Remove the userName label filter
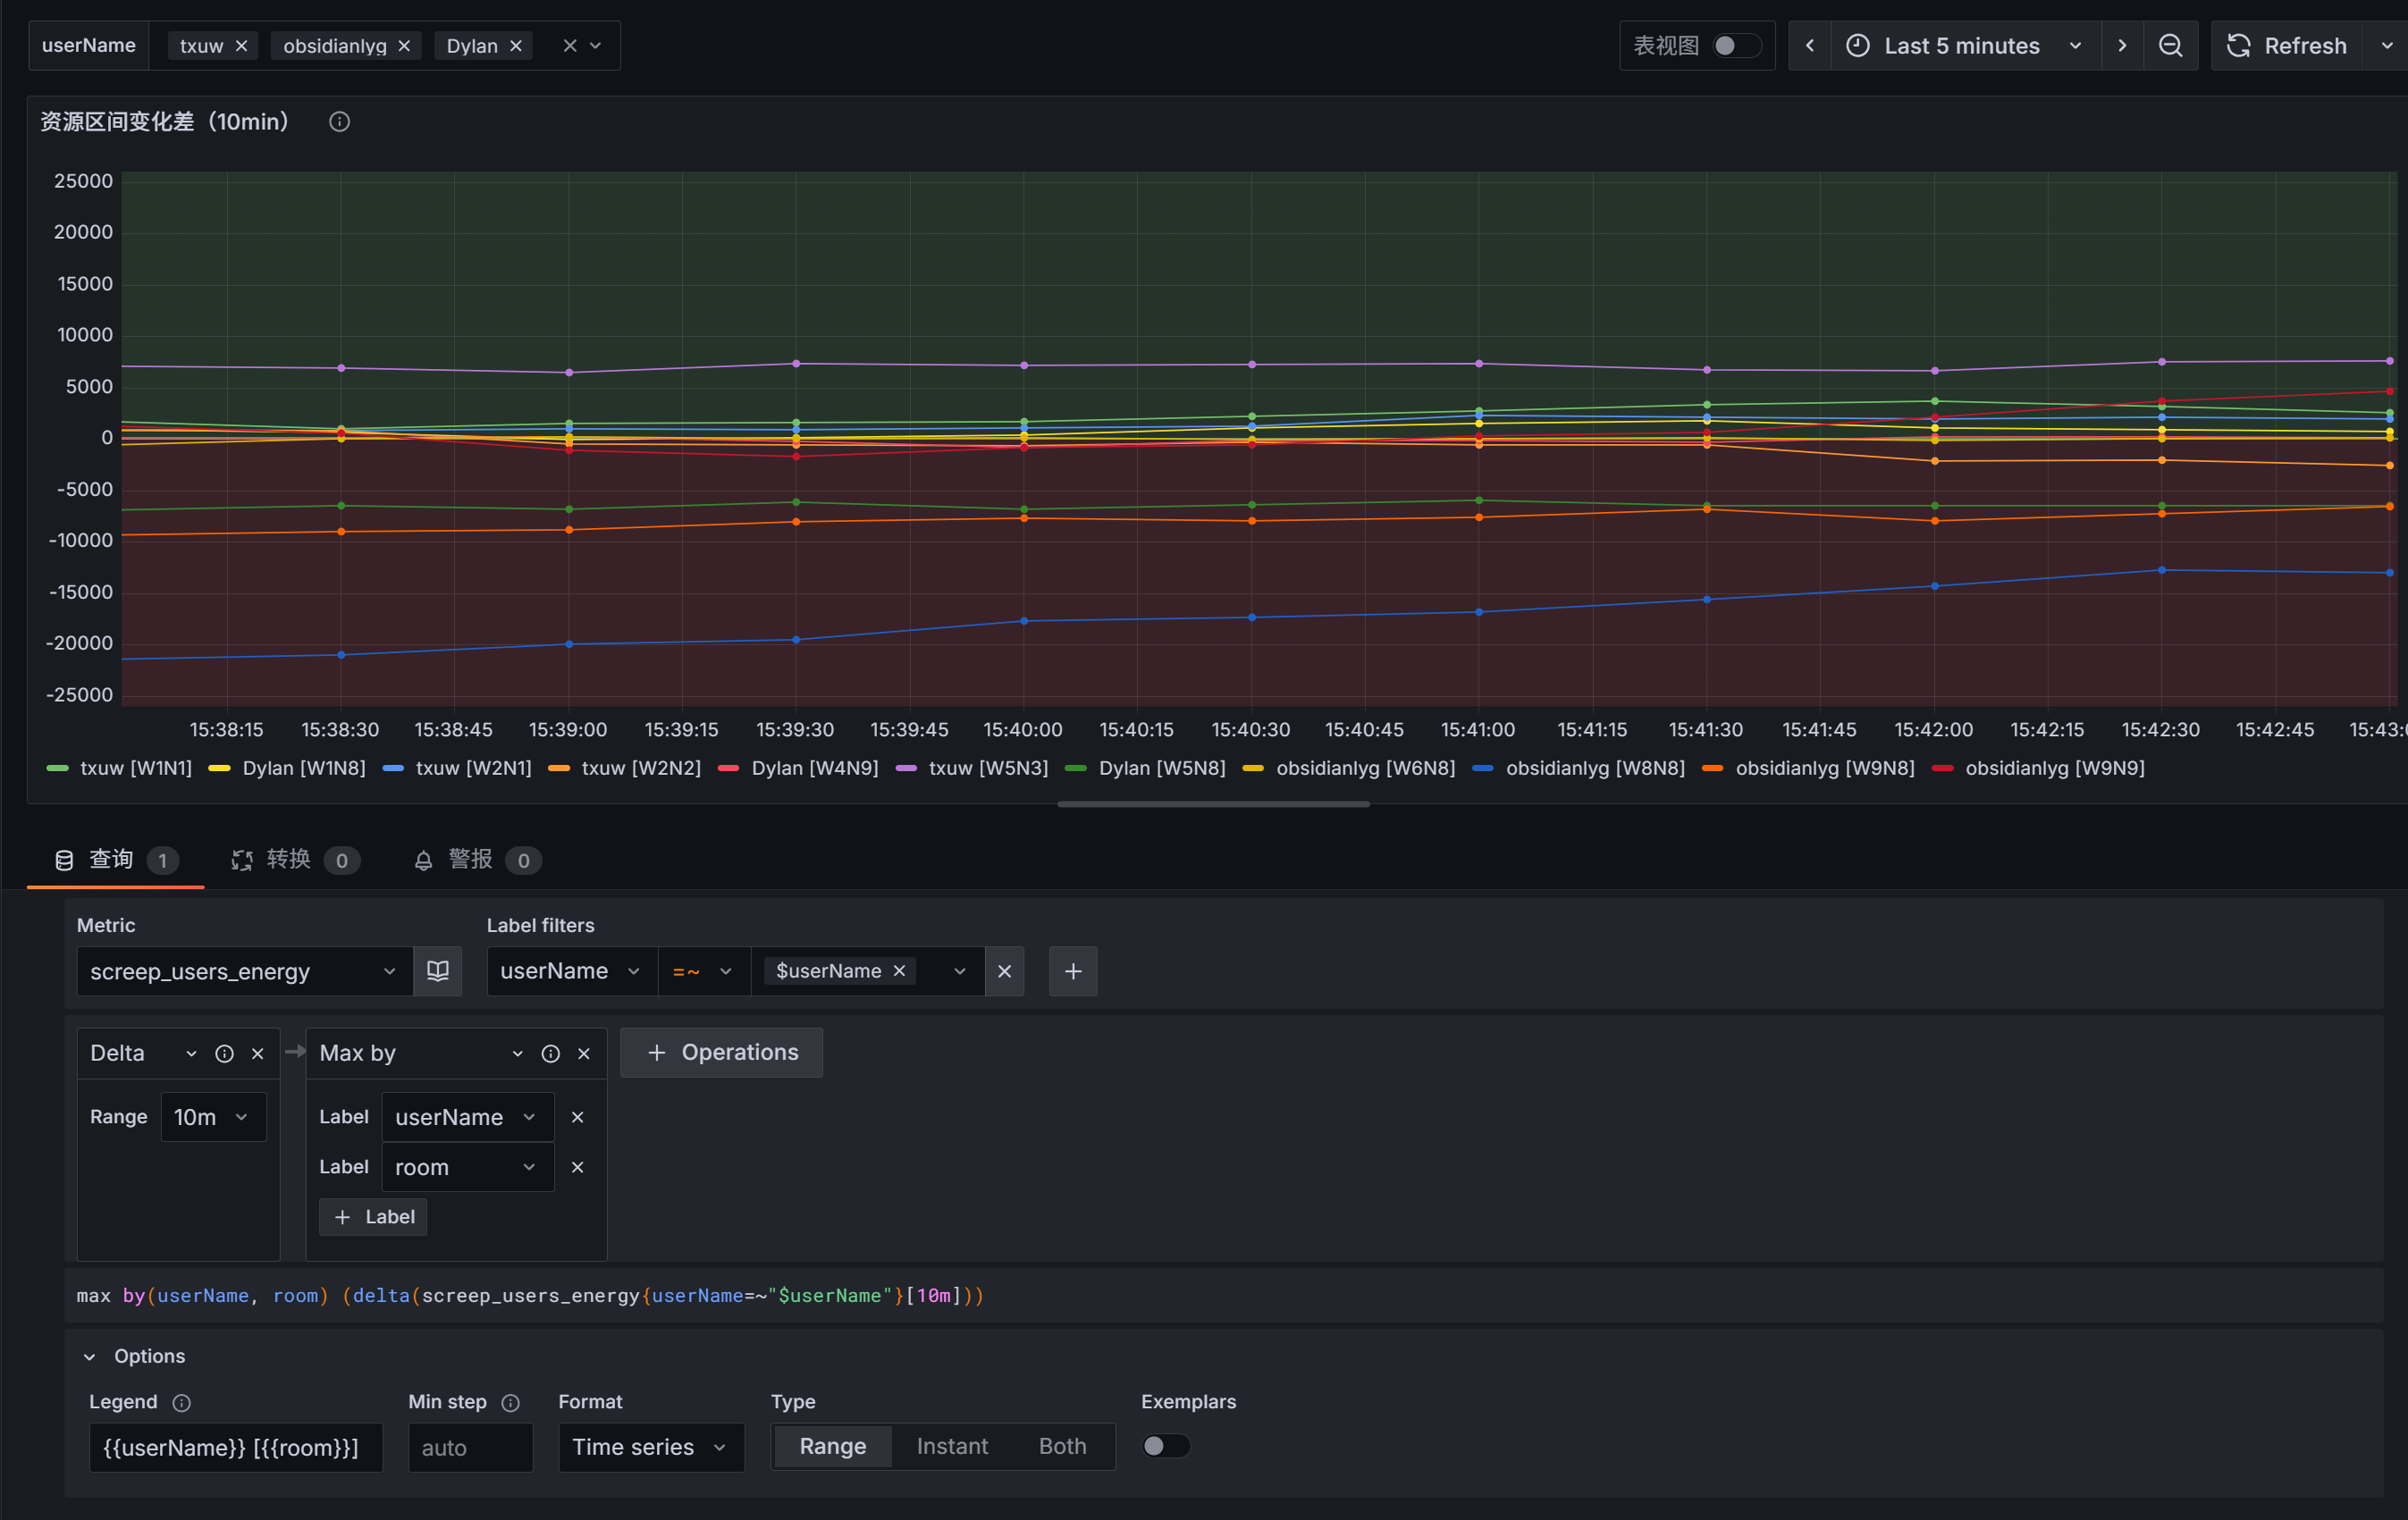Viewport: 2408px width, 1520px height. click(x=1004, y=971)
